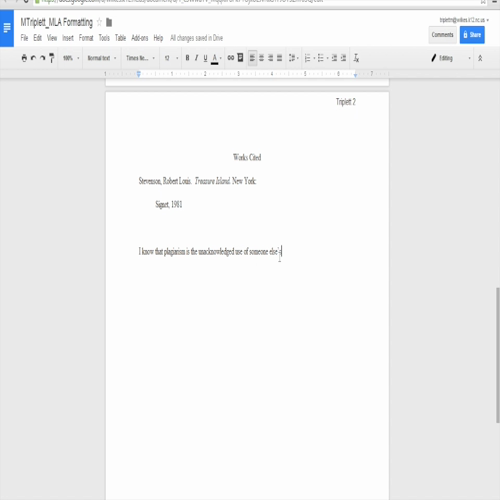Decrease the paragraph indent
Image resolution: width=500 pixels, height=500 pixels.
334,58
